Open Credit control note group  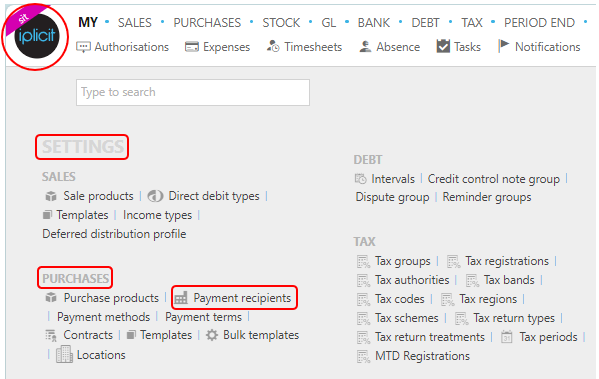(494, 178)
